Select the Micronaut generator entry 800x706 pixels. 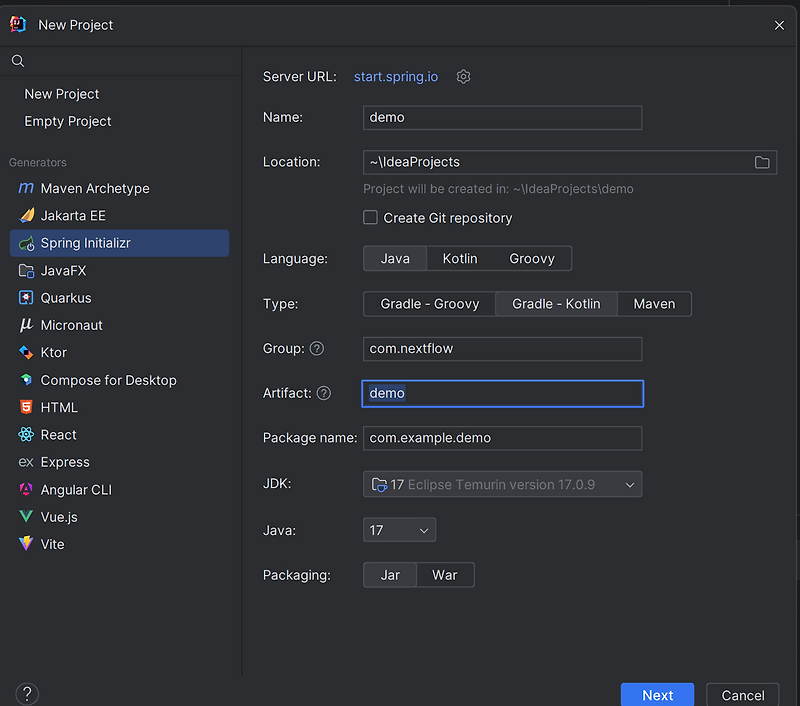tap(72, 325)
